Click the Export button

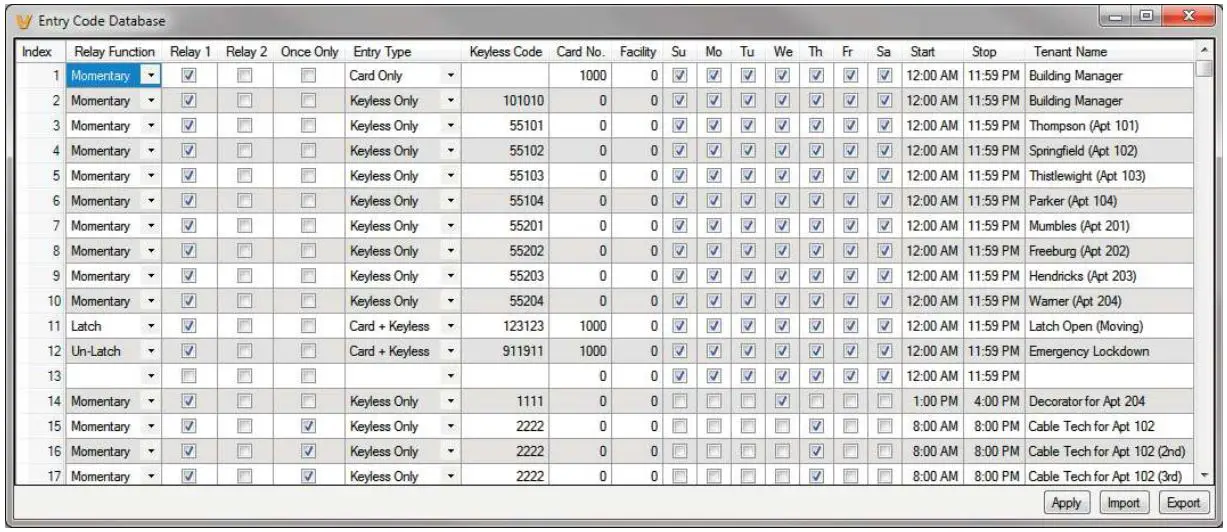point(1183,503)
